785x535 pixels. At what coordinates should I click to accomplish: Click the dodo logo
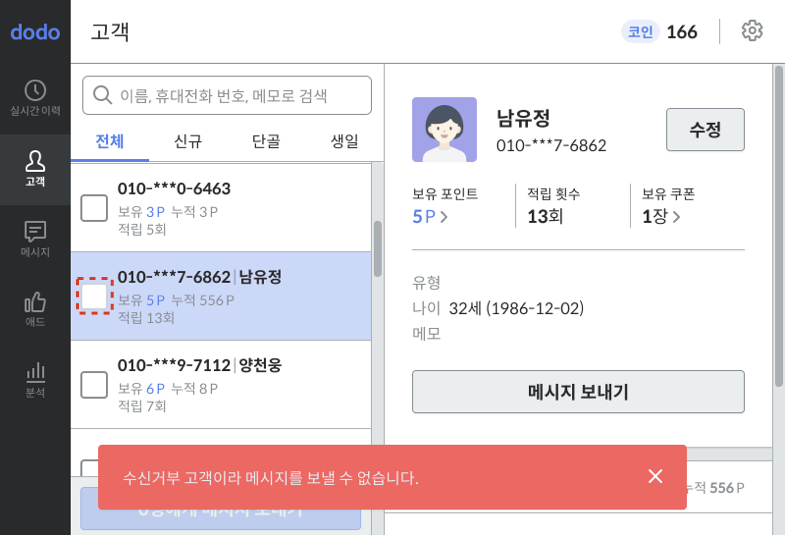35,32
